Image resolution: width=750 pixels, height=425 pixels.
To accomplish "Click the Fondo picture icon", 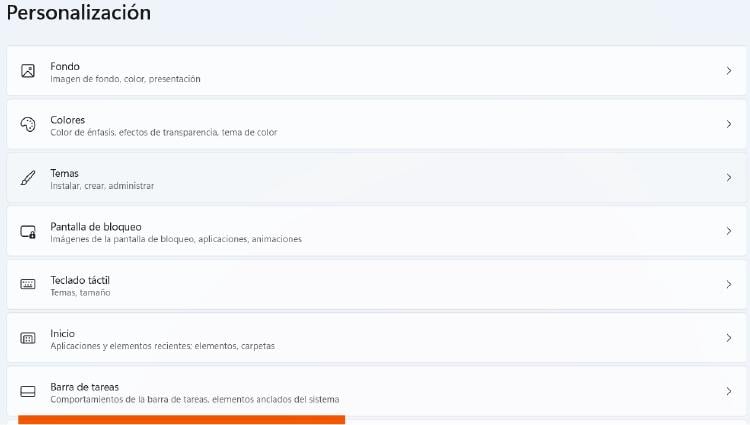I will (x=28, y=71).
